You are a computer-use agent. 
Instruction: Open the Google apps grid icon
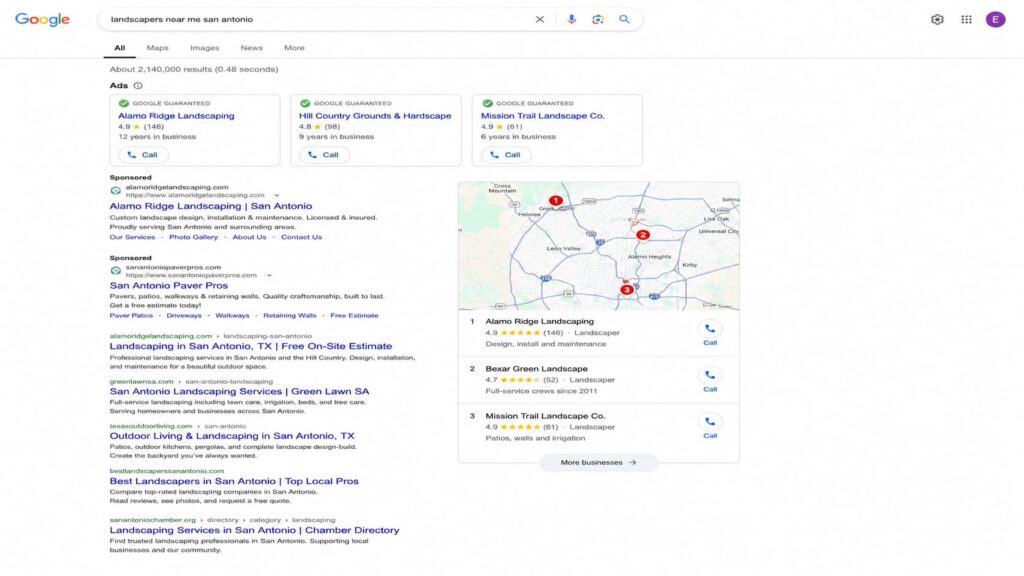967,20
